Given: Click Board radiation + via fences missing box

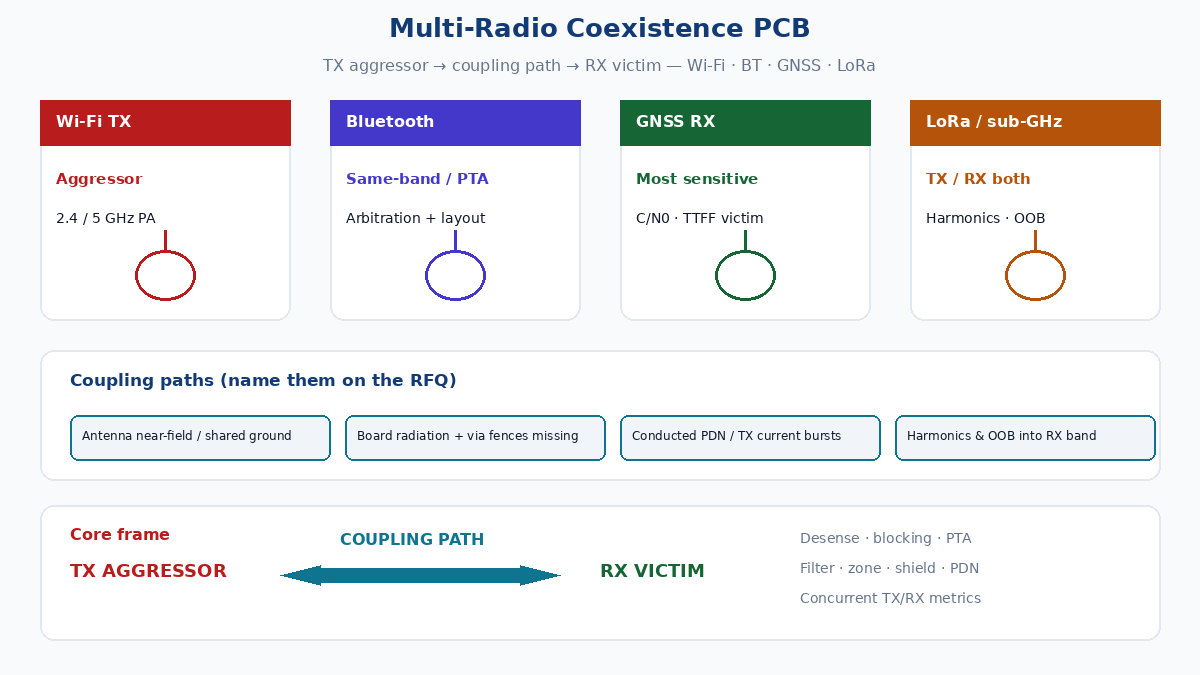Looking at the screenshot, I should 475,438.
